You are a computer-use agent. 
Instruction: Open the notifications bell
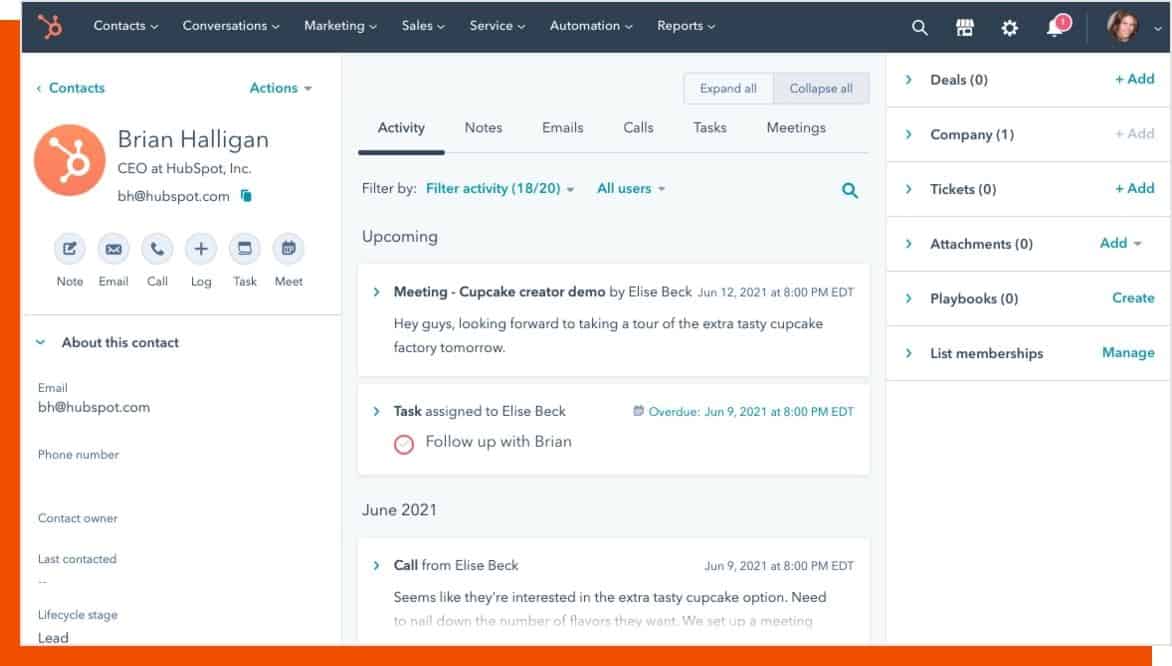point(1055,28)
